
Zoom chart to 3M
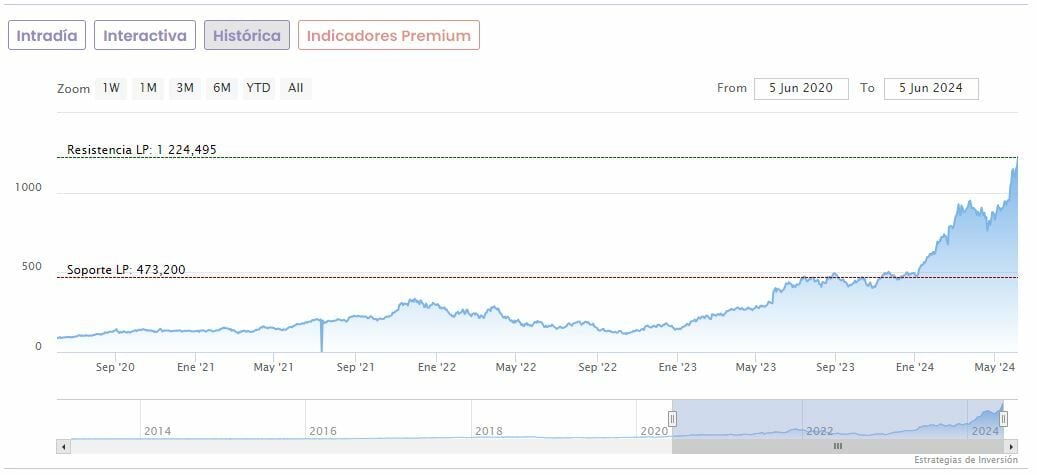pos(185,88)
